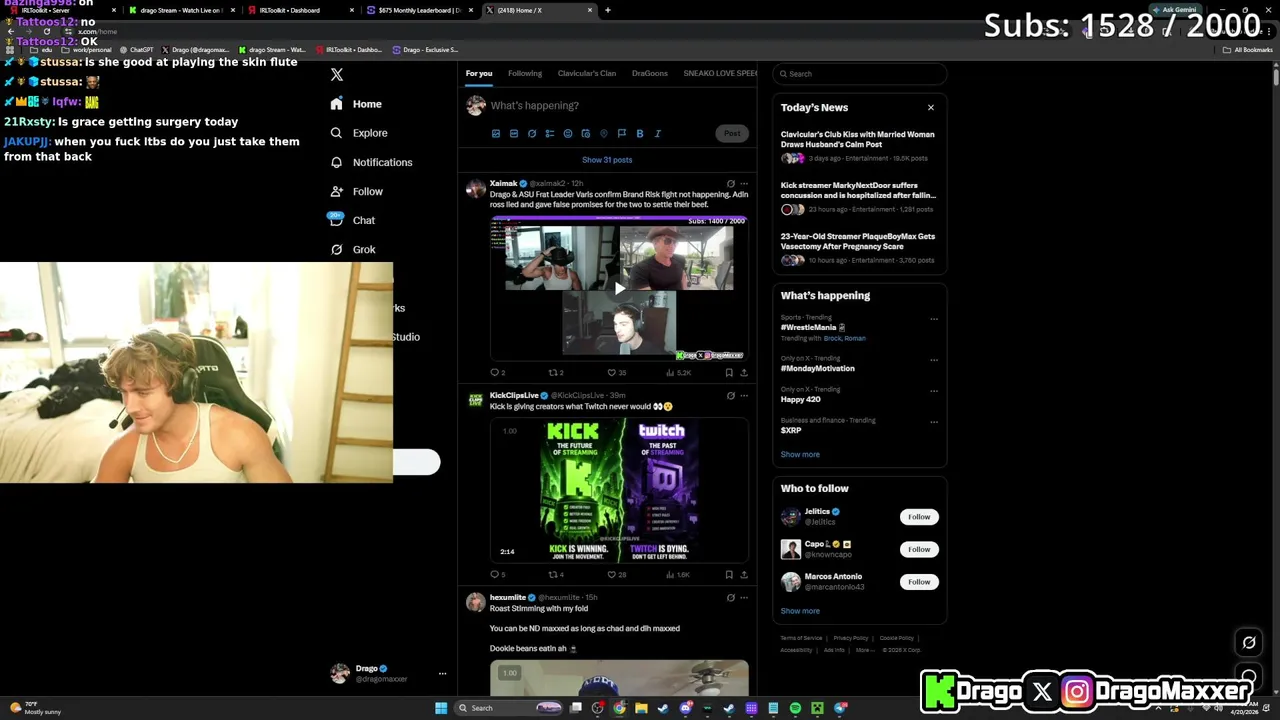This screenshot has height=720, width=1280.
Task: Open more options on hexumlite post
Action: (743, 597)
